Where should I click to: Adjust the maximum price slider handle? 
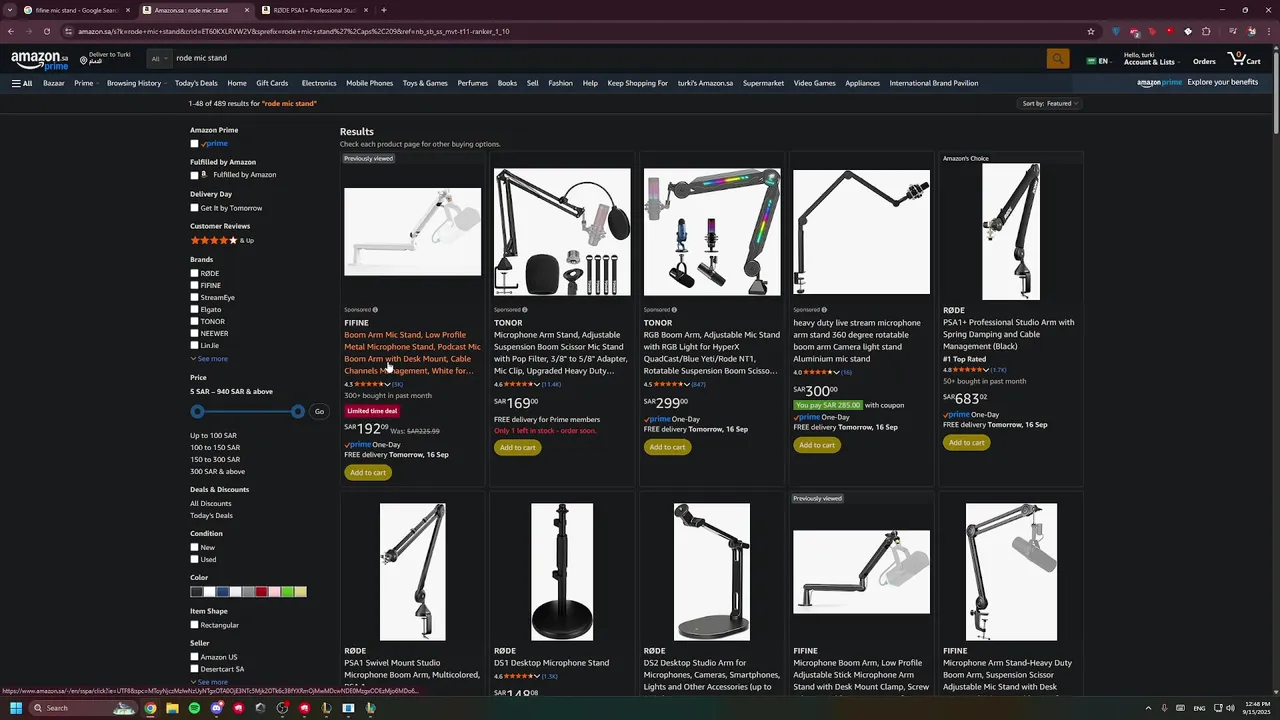click(x=298, y=411)
